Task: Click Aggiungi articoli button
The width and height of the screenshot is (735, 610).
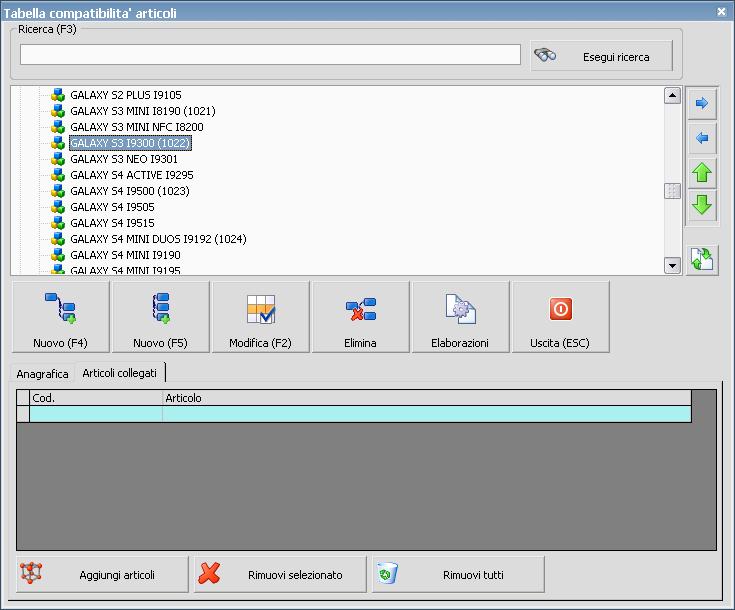Action: click(102, 574)
